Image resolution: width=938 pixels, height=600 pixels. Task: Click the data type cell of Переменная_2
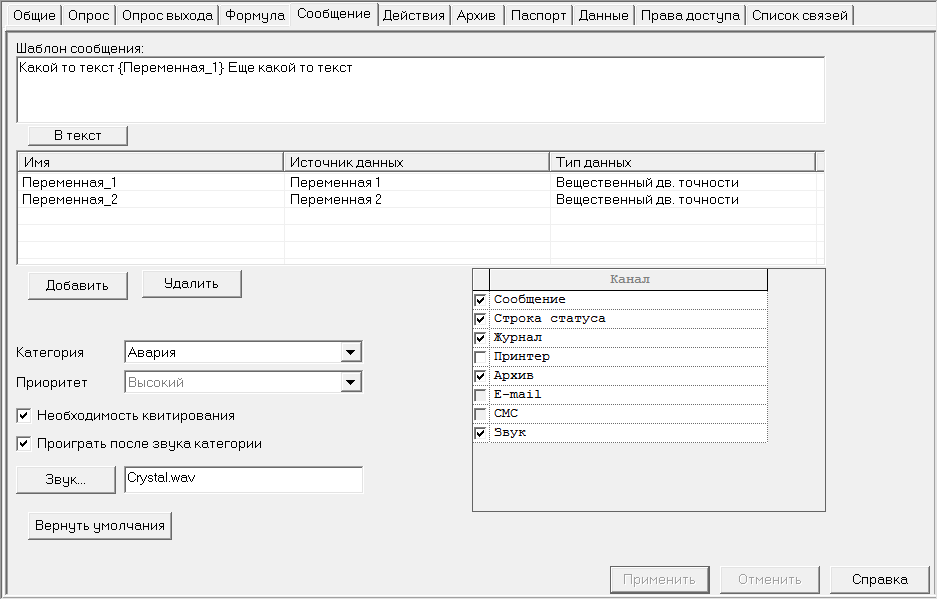click(683, 200)
